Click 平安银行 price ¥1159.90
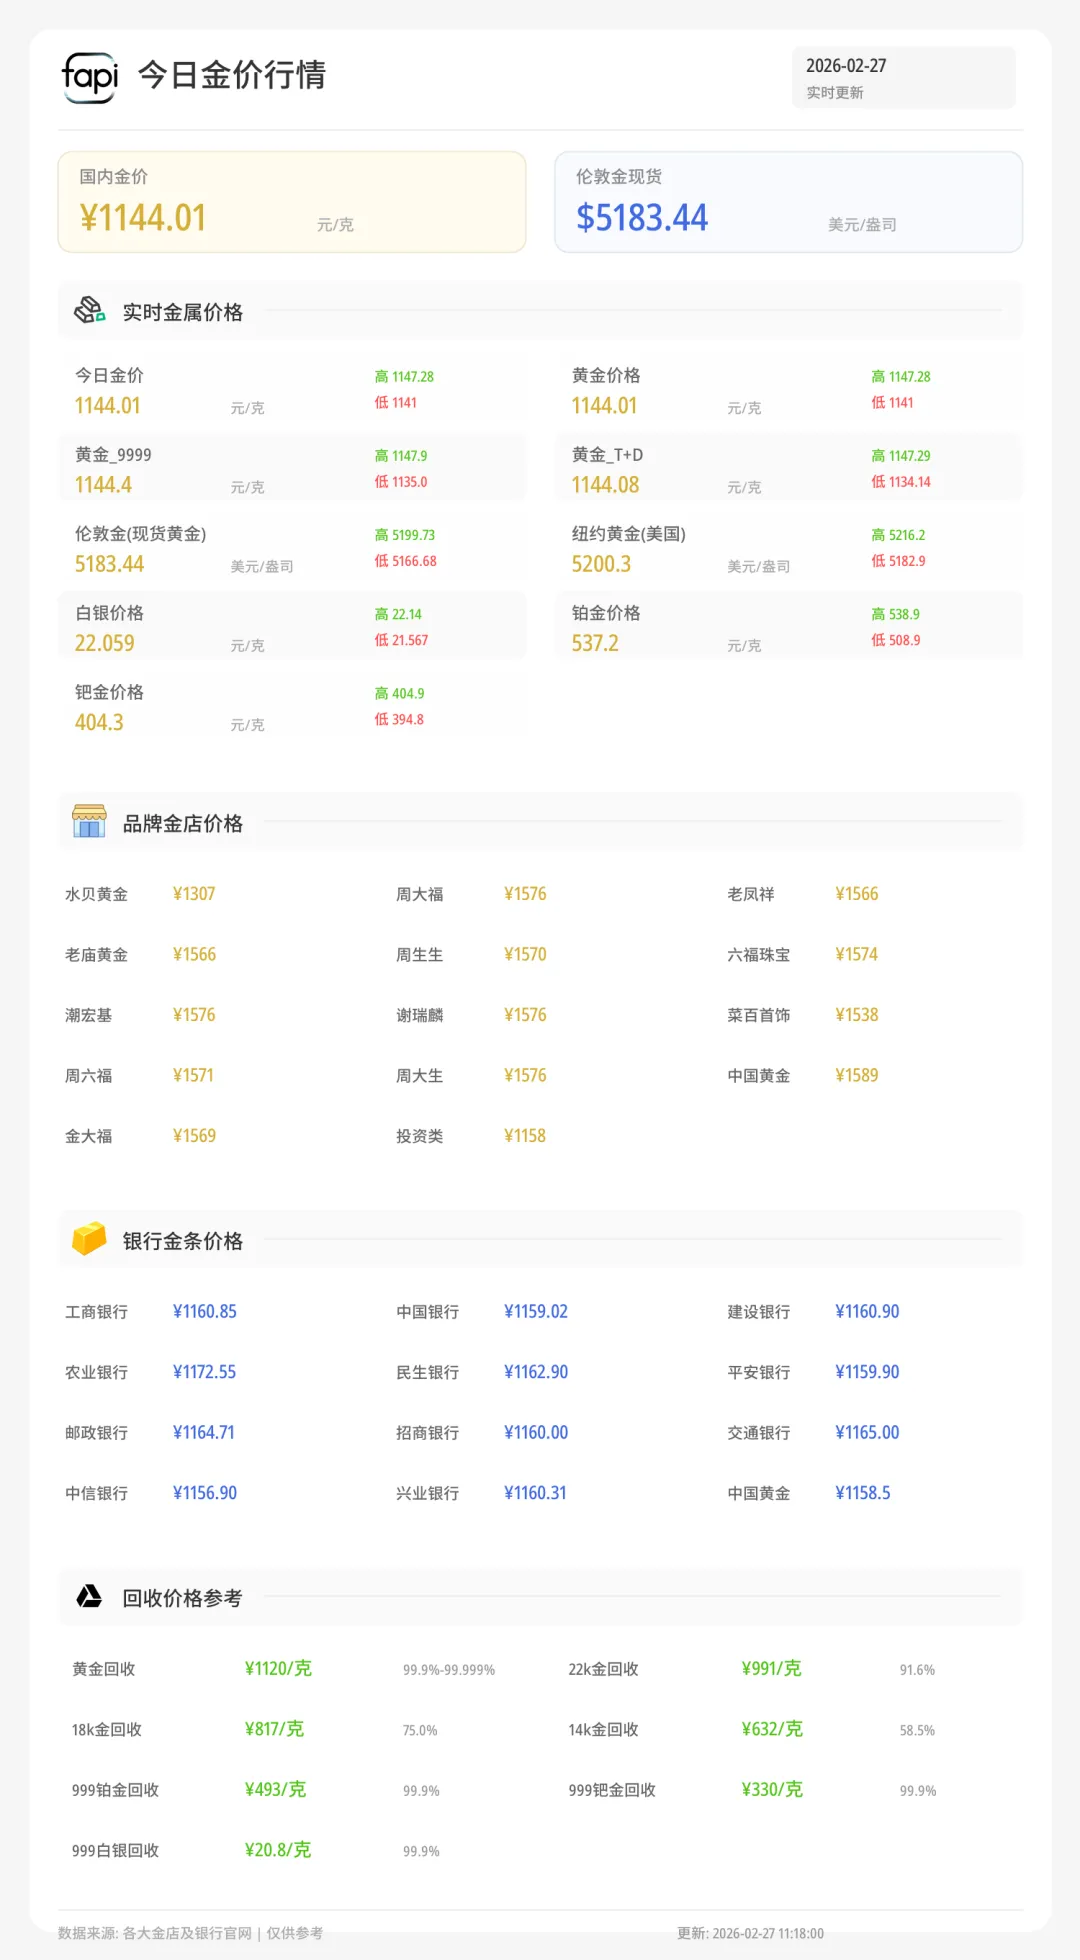The height and width of the screenshot is (1960, 1080). click(867, 1372)
